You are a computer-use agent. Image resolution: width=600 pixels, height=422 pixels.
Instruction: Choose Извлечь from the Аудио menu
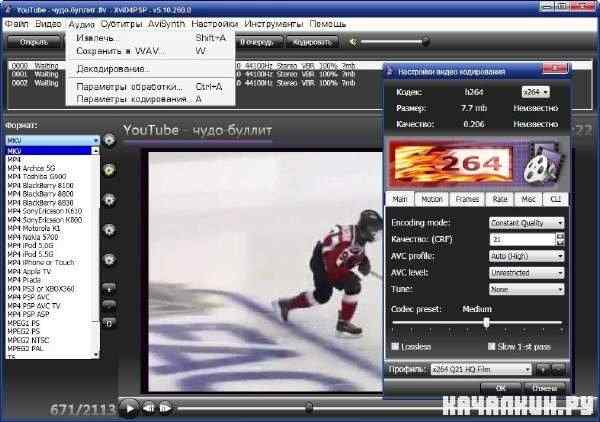pyautogui.click(x=150, y=38)
